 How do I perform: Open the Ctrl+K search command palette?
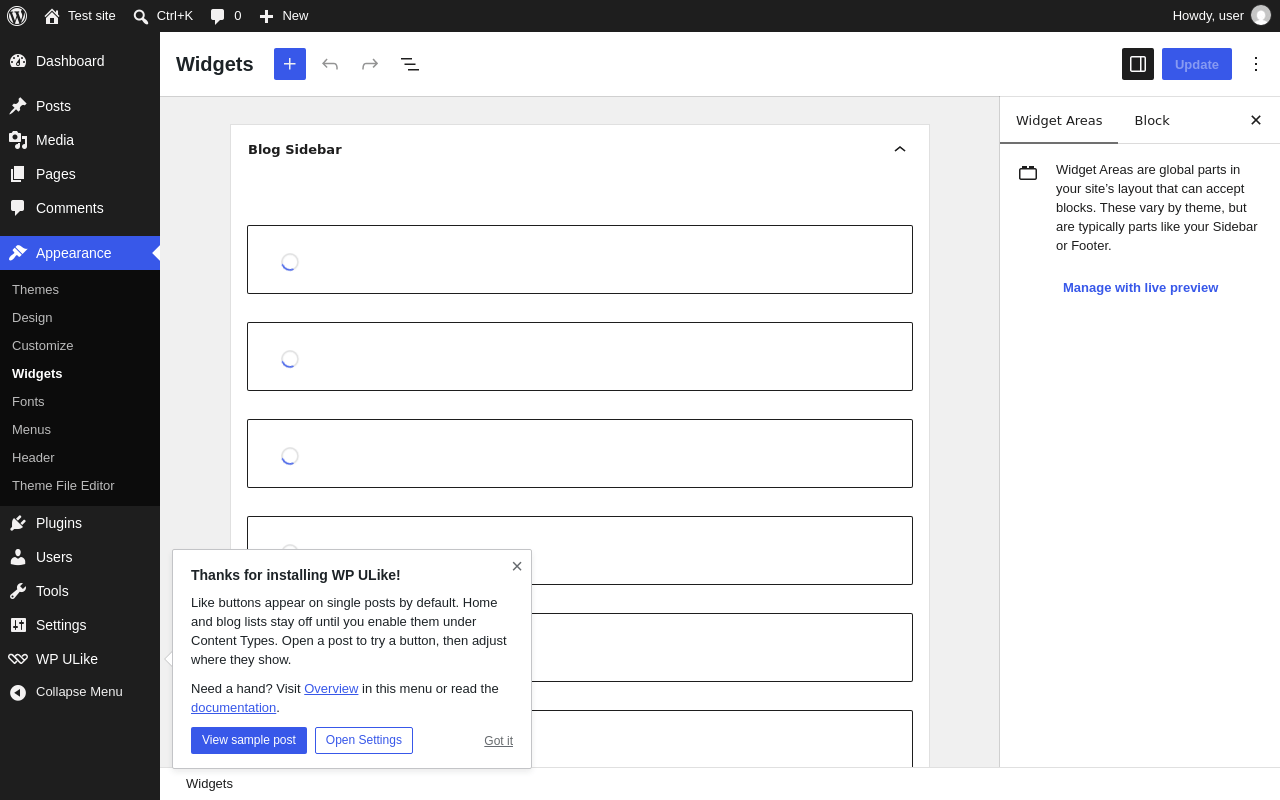163,16
